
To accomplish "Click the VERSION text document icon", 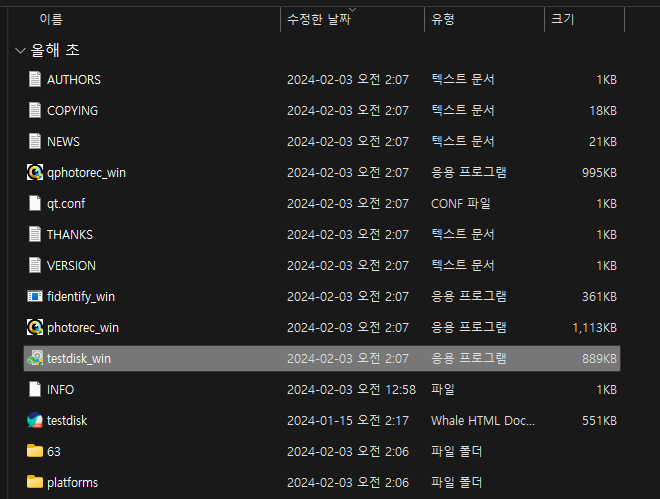I will pyautogui.click(x=35, y=265).
